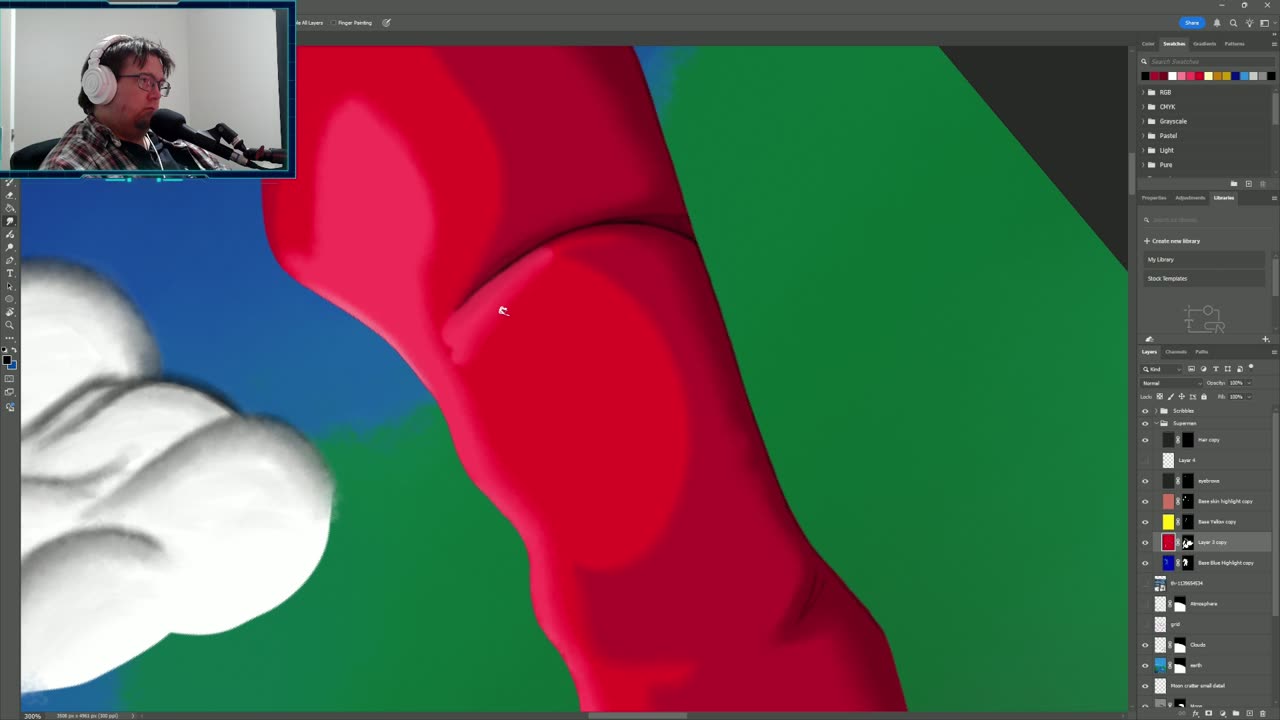Select the Path Selection tool

point(10,286)
